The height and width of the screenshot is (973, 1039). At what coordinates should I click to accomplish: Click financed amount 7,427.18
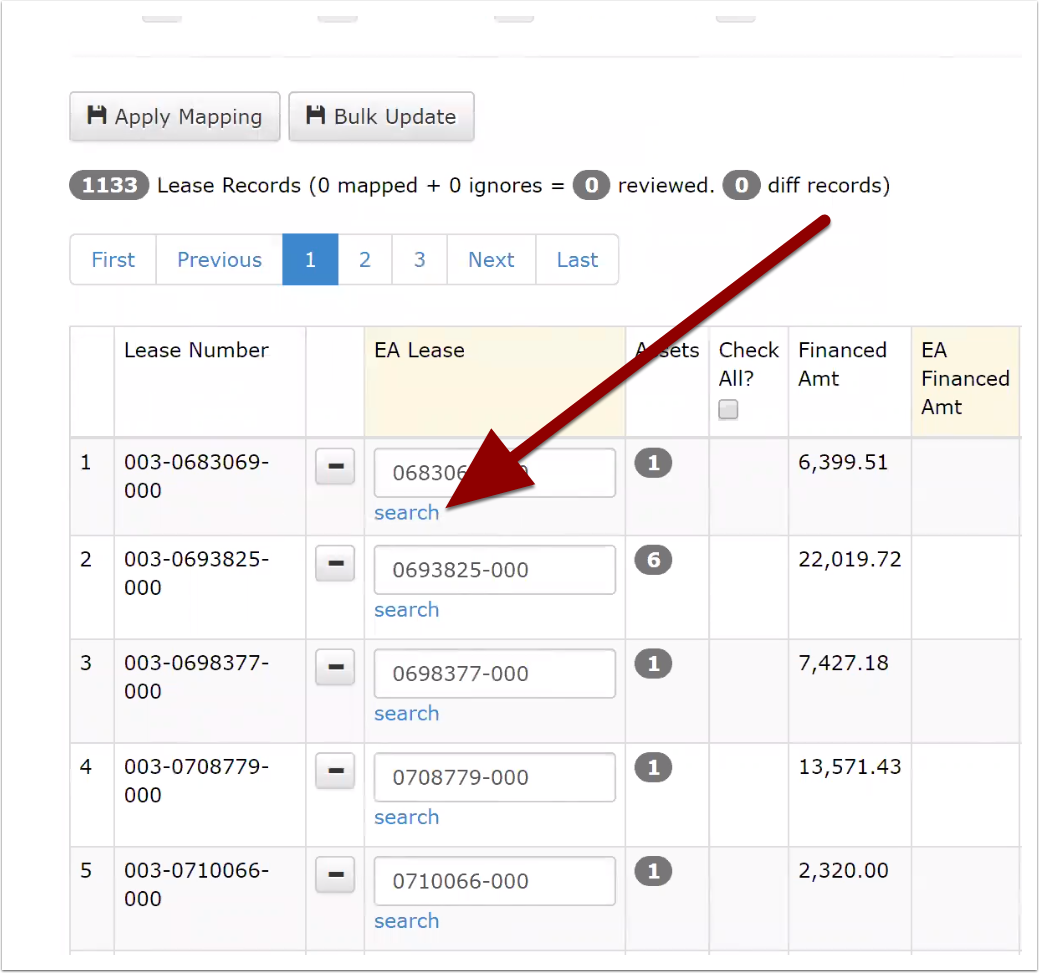tap(843, 663)
